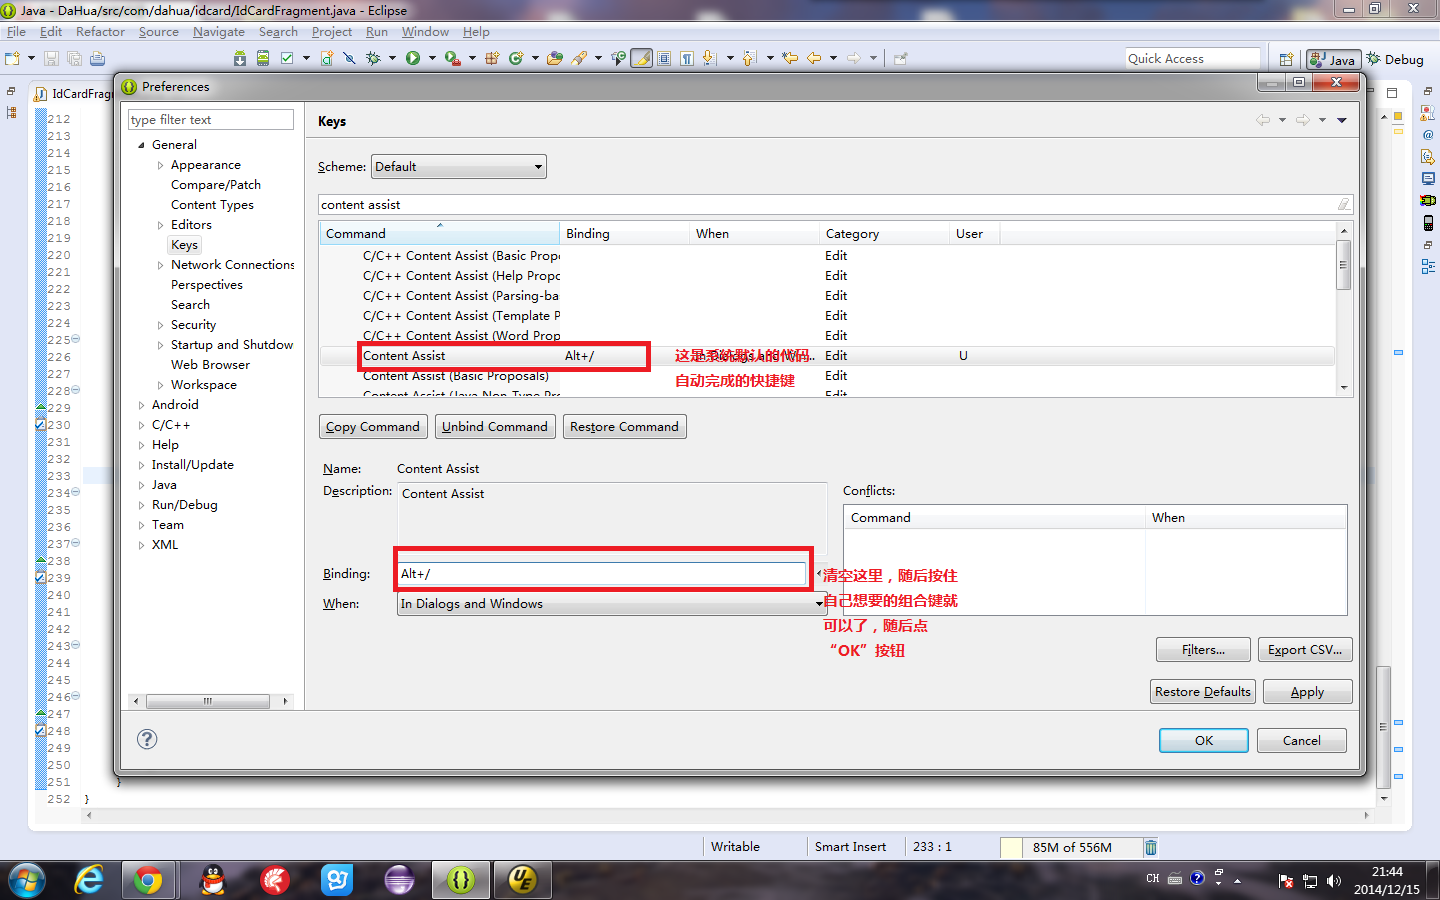Click the Quick Access search box
The width and height of the screenshot is (1440, 900).
(x=1192, y=59)
